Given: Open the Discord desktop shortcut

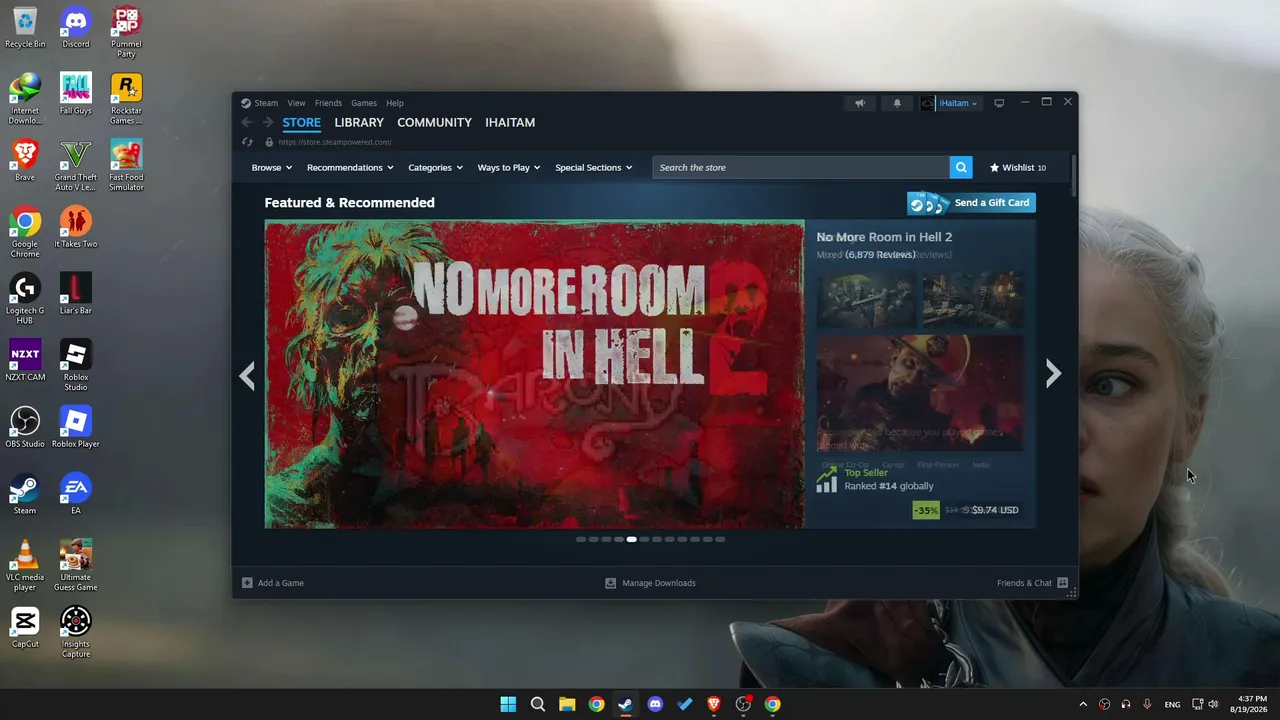Looking at the screenshot, I should [x=76, y=28].
